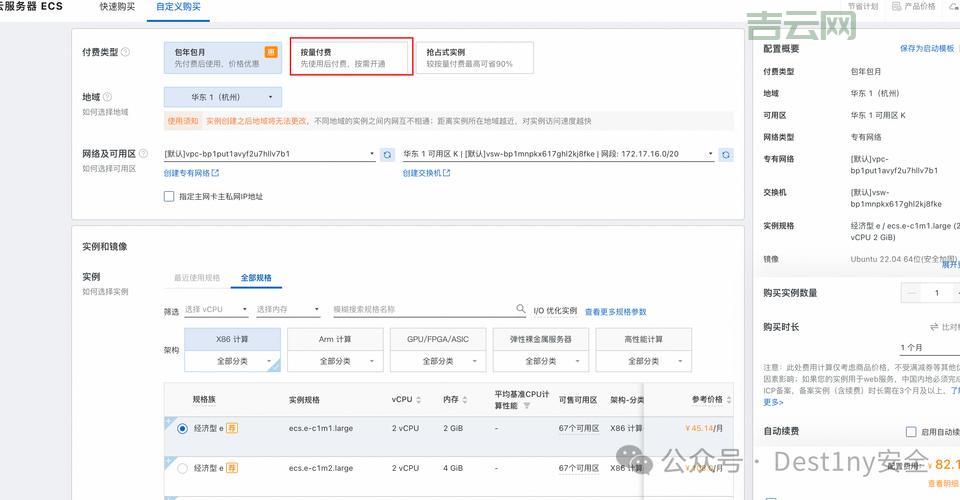The width and height of the screenshot is (960, 500).
Task: Select 按量付费 billing type
Action: click(351, 58)
